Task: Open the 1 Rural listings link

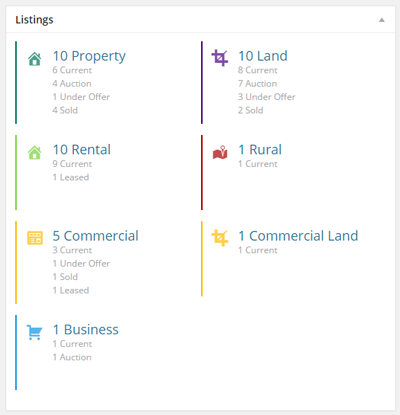Action: click(260, 150)
